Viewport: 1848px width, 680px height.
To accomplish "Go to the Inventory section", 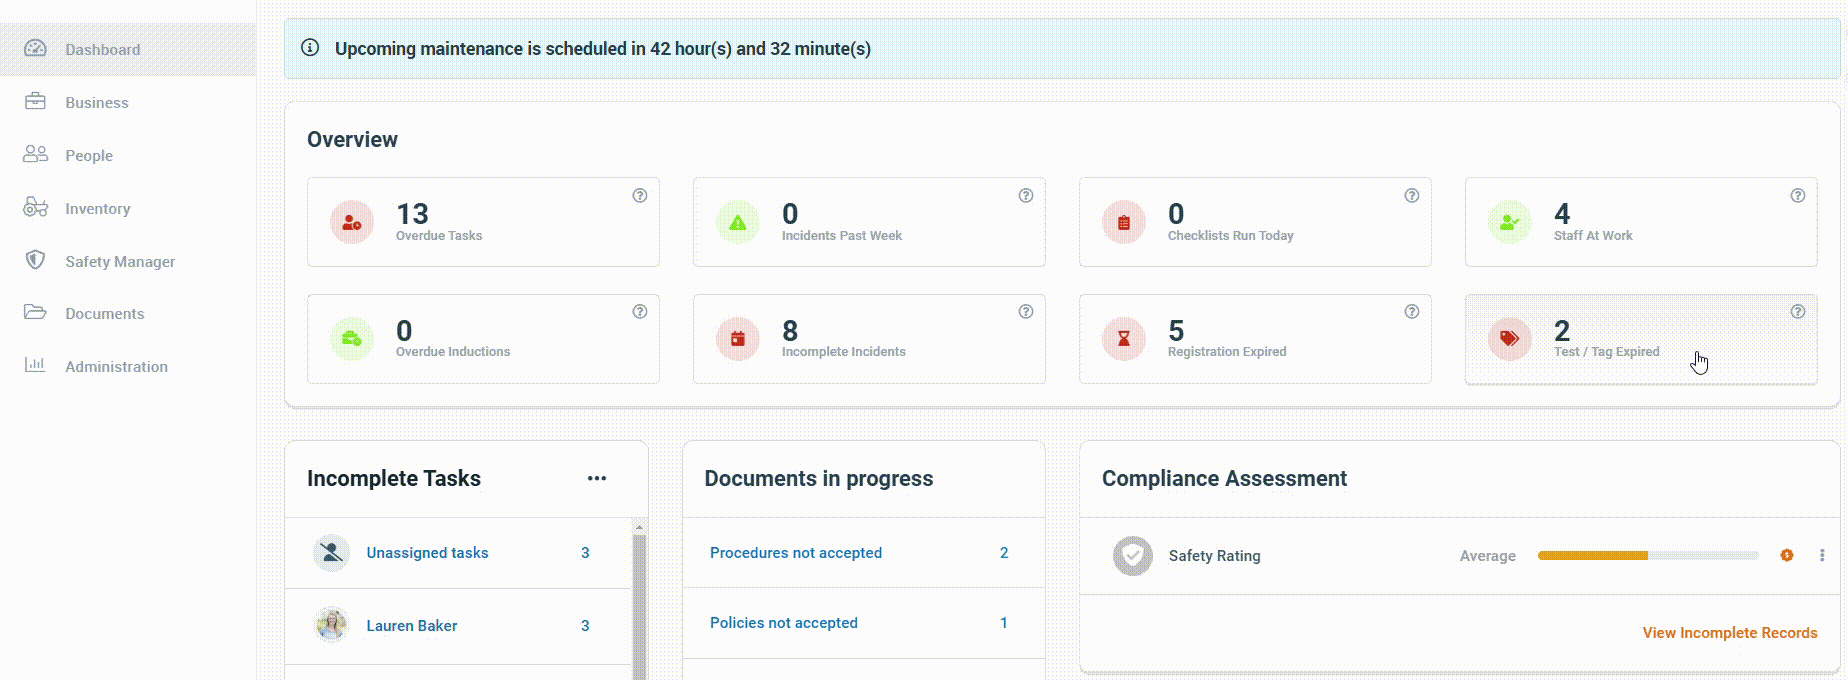I will 97,208.
